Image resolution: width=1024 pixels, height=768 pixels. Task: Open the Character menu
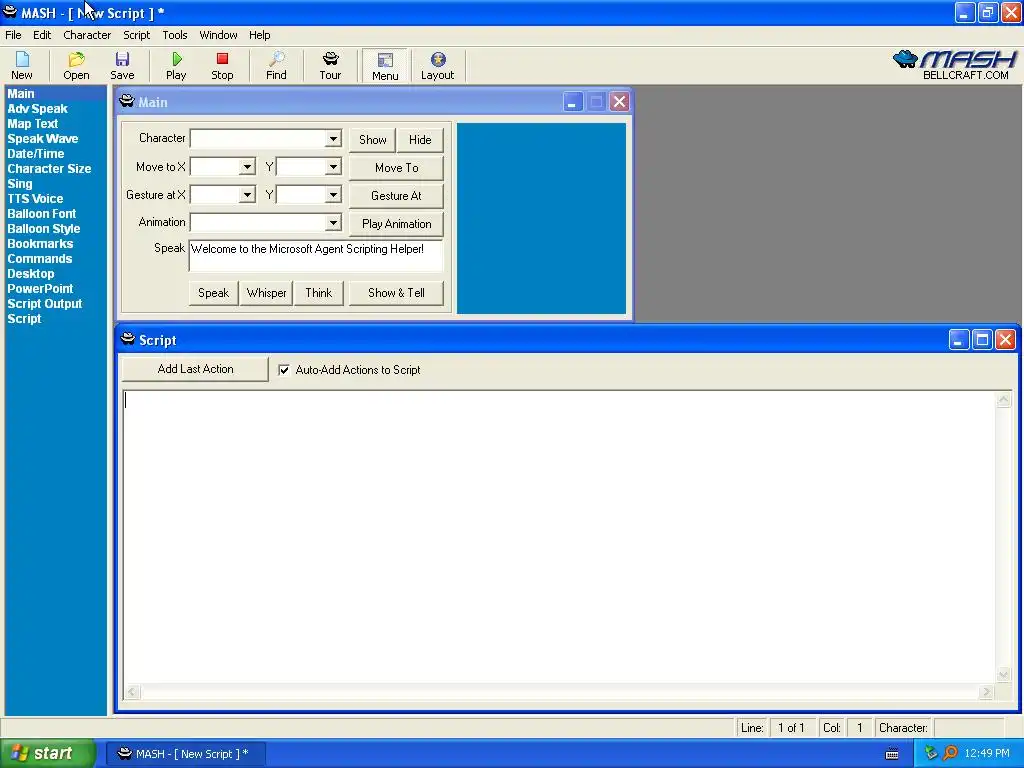87,35
